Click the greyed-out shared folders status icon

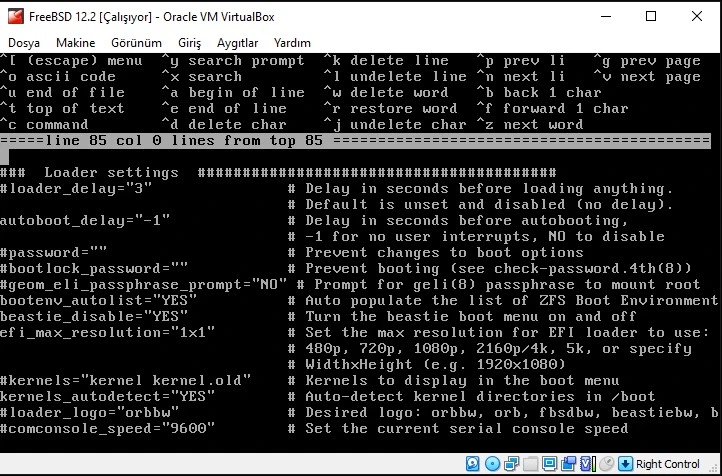530,464
